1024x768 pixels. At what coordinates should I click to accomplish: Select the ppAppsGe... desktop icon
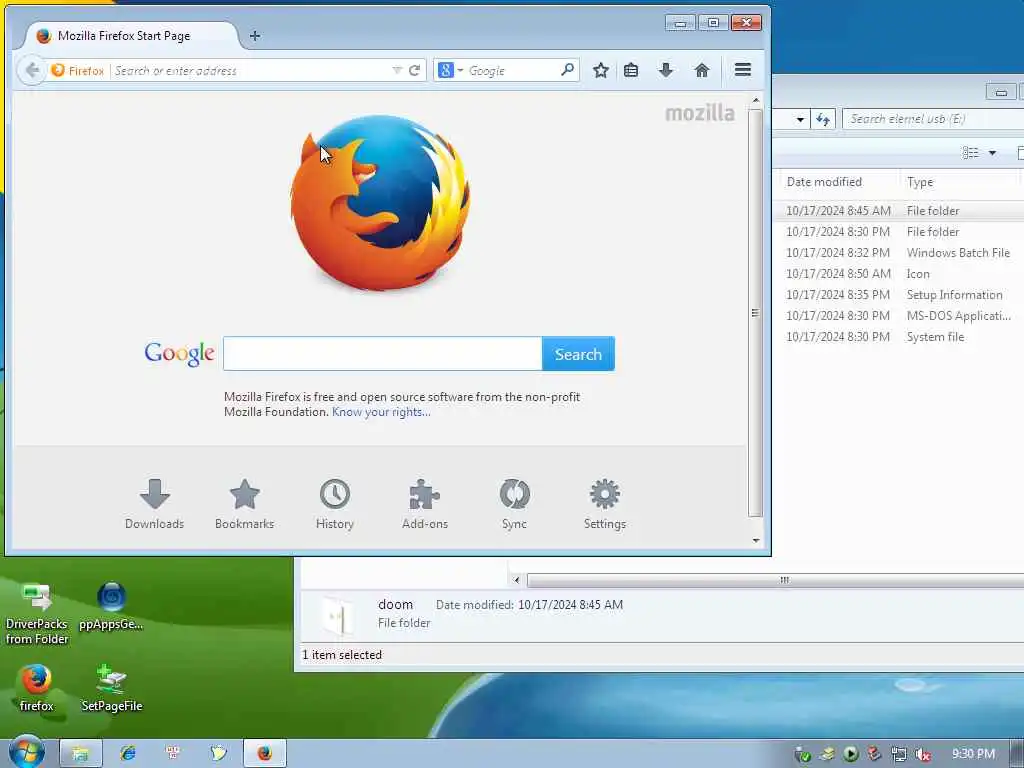tap(111, 606)
